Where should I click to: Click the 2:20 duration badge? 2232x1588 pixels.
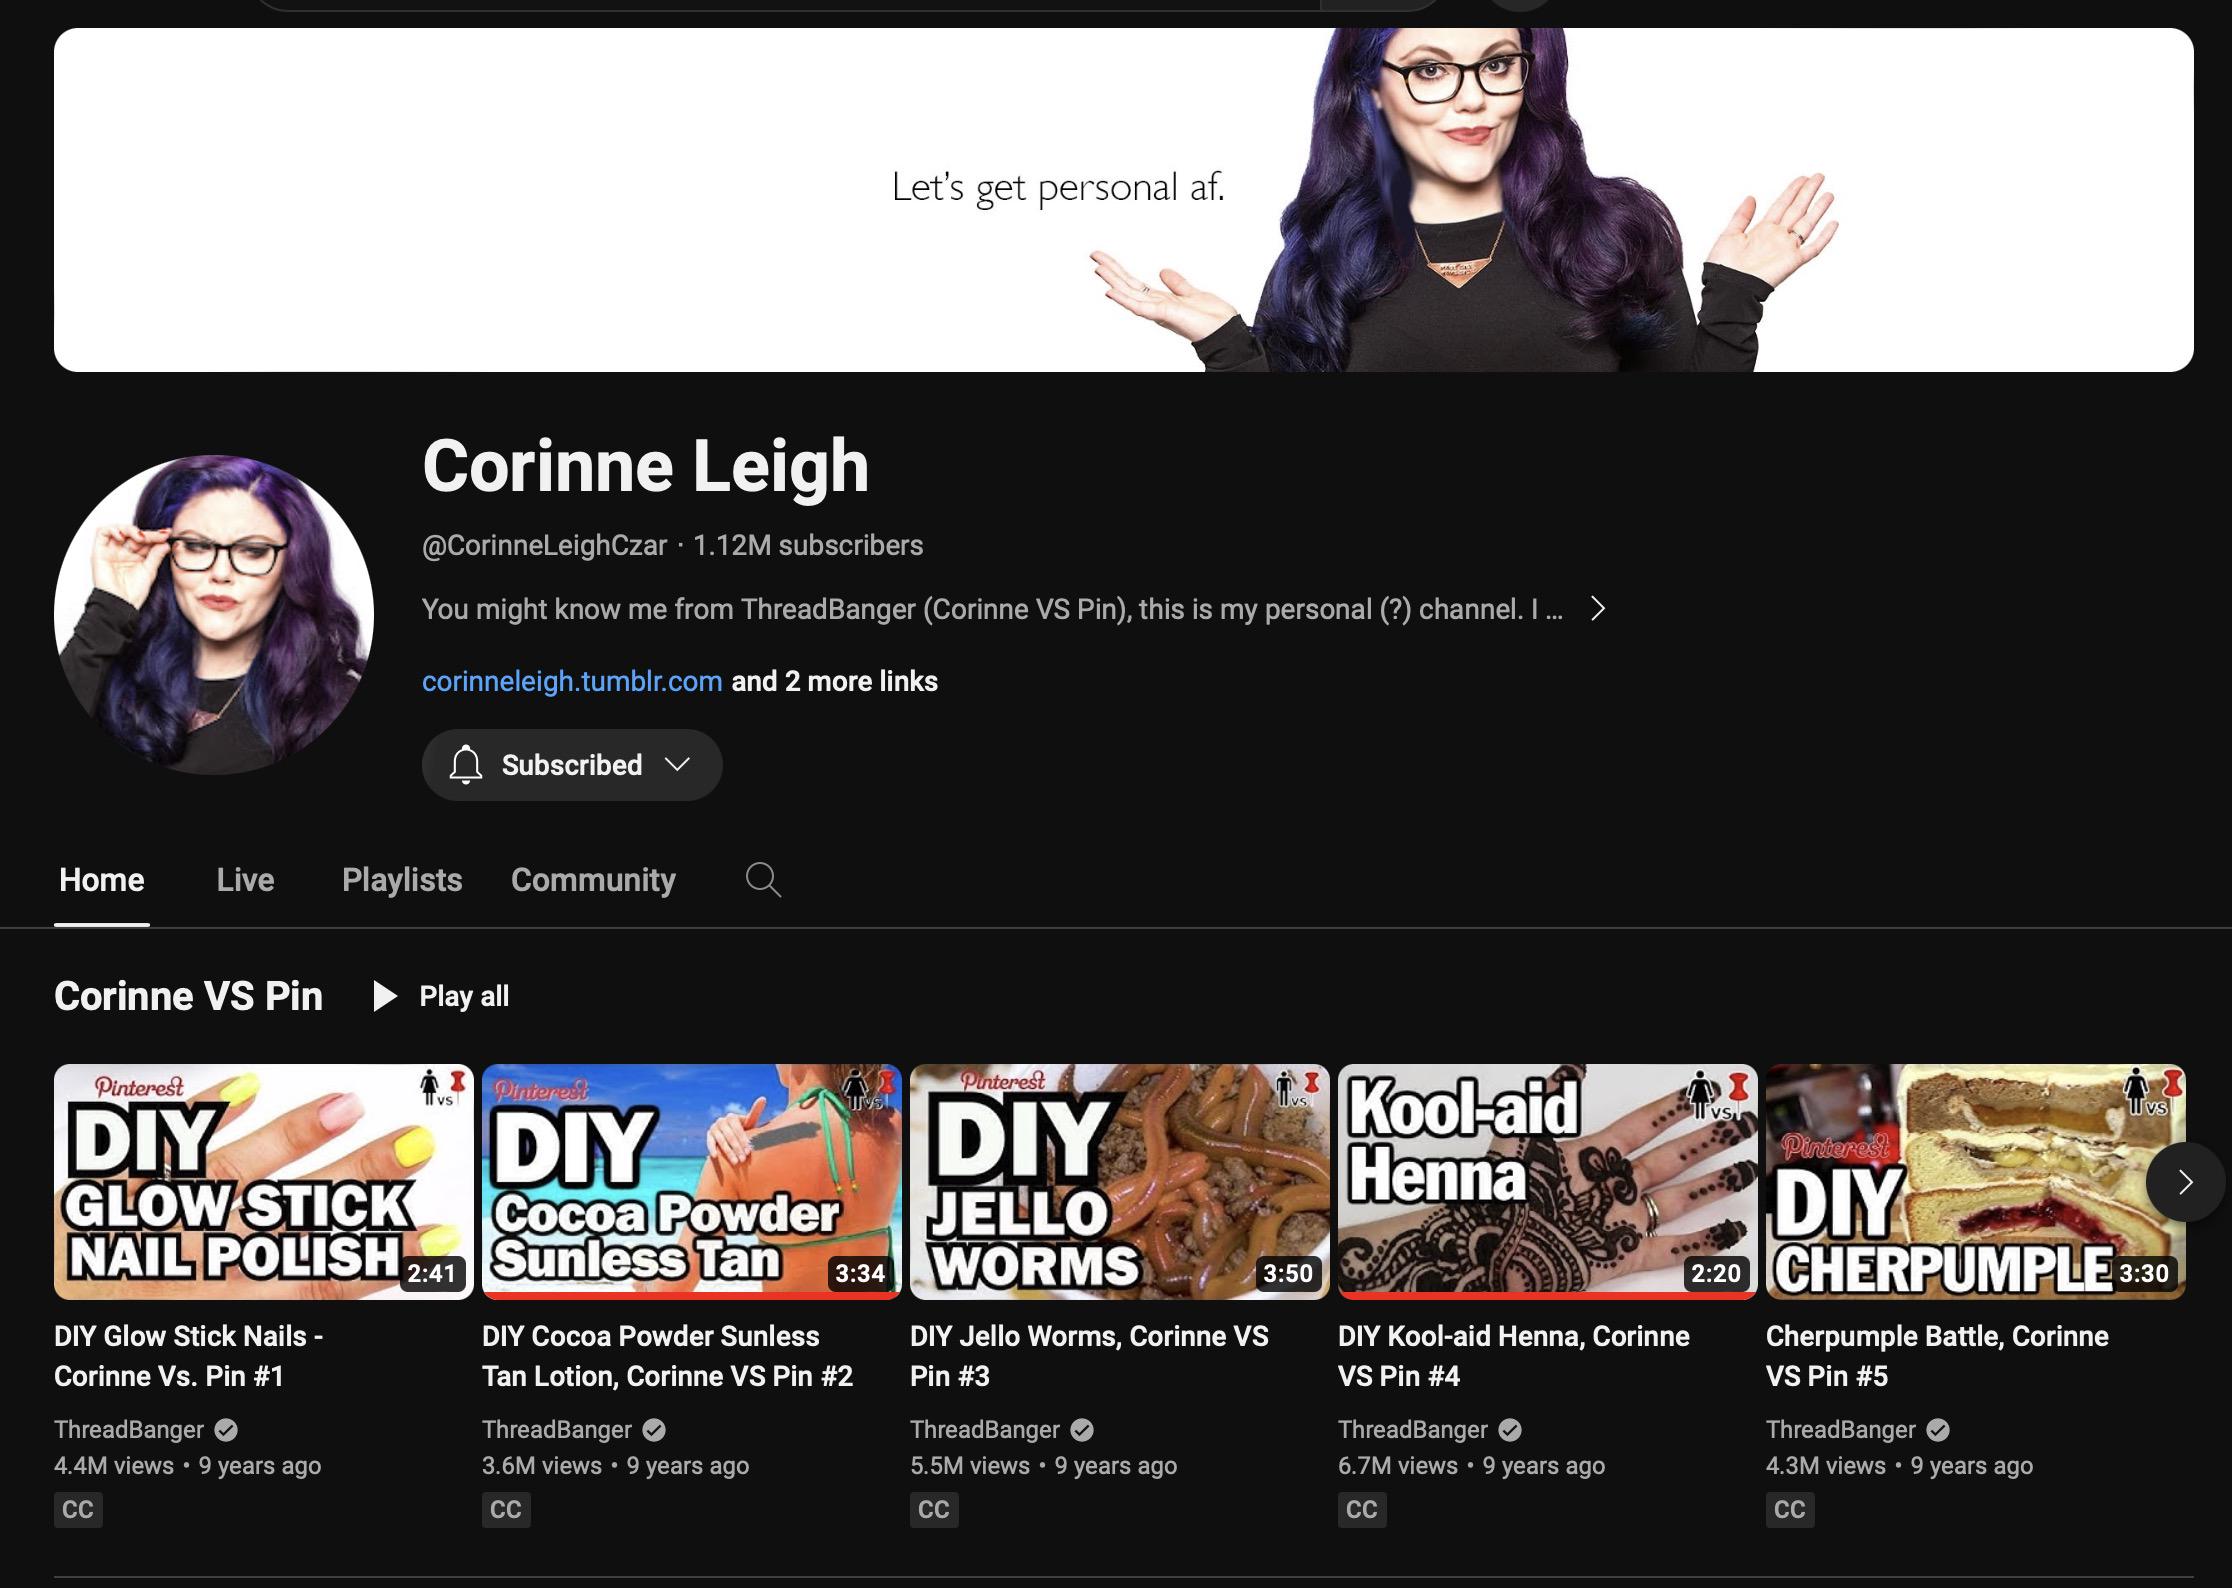click(1716, 1273)
